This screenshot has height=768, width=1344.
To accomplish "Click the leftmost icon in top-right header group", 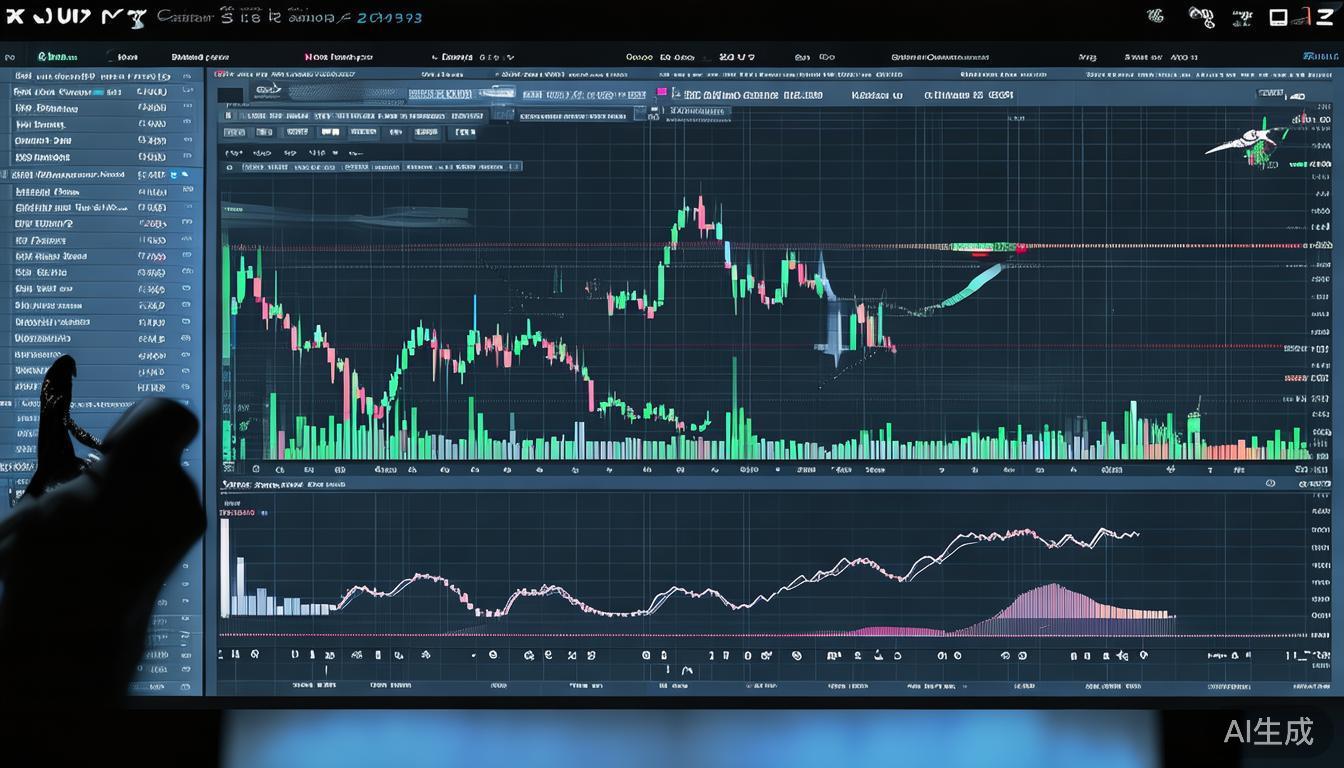I will click(1156, 16).
